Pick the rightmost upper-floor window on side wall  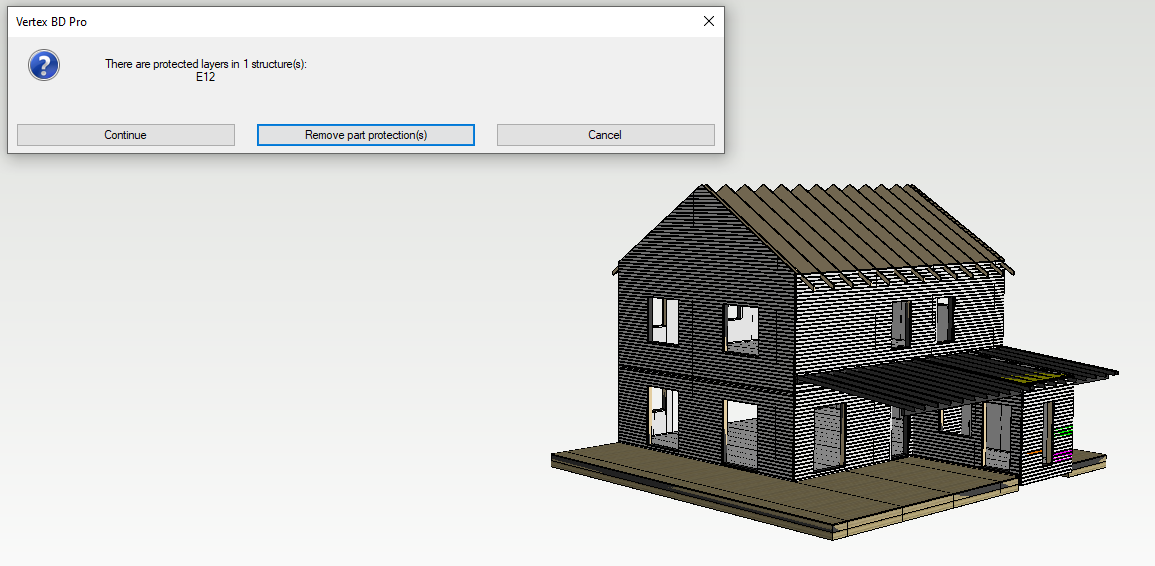coord(945,318)
